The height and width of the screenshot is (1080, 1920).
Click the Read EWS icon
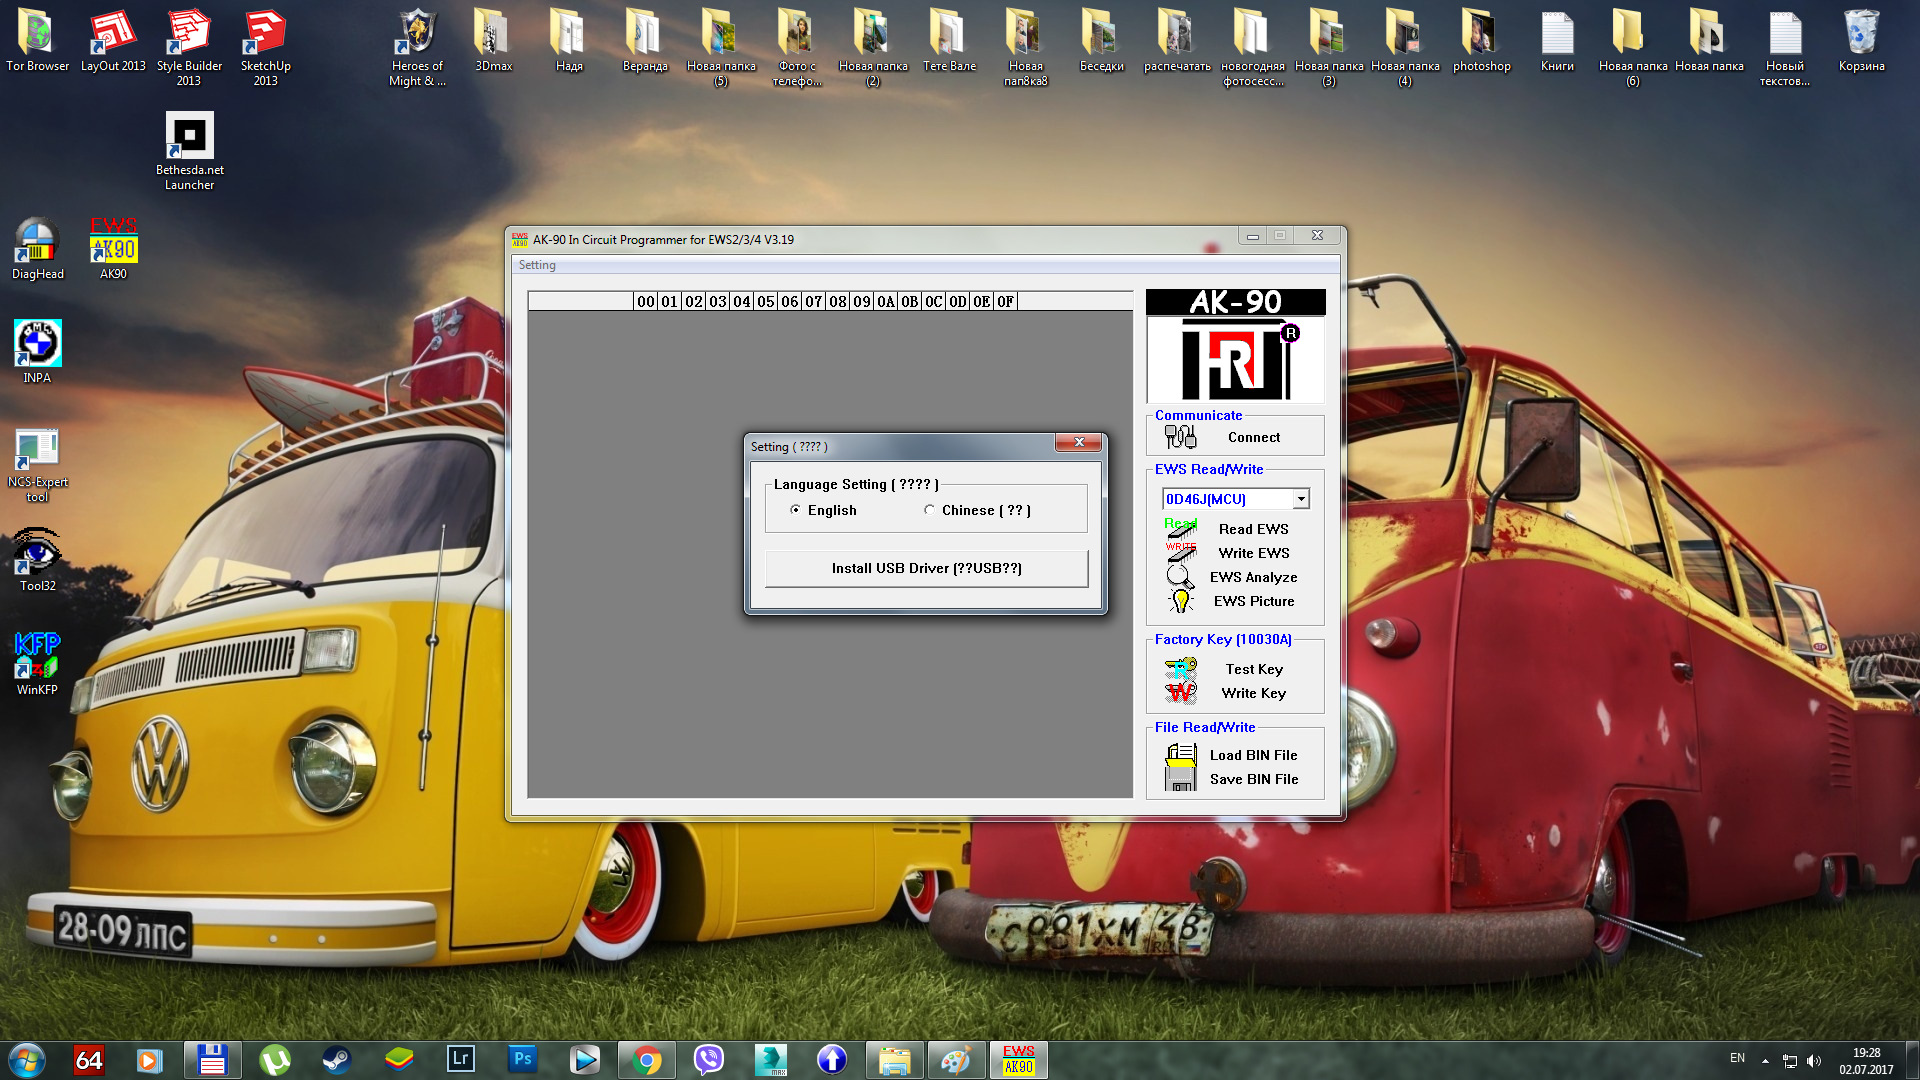1181,528
